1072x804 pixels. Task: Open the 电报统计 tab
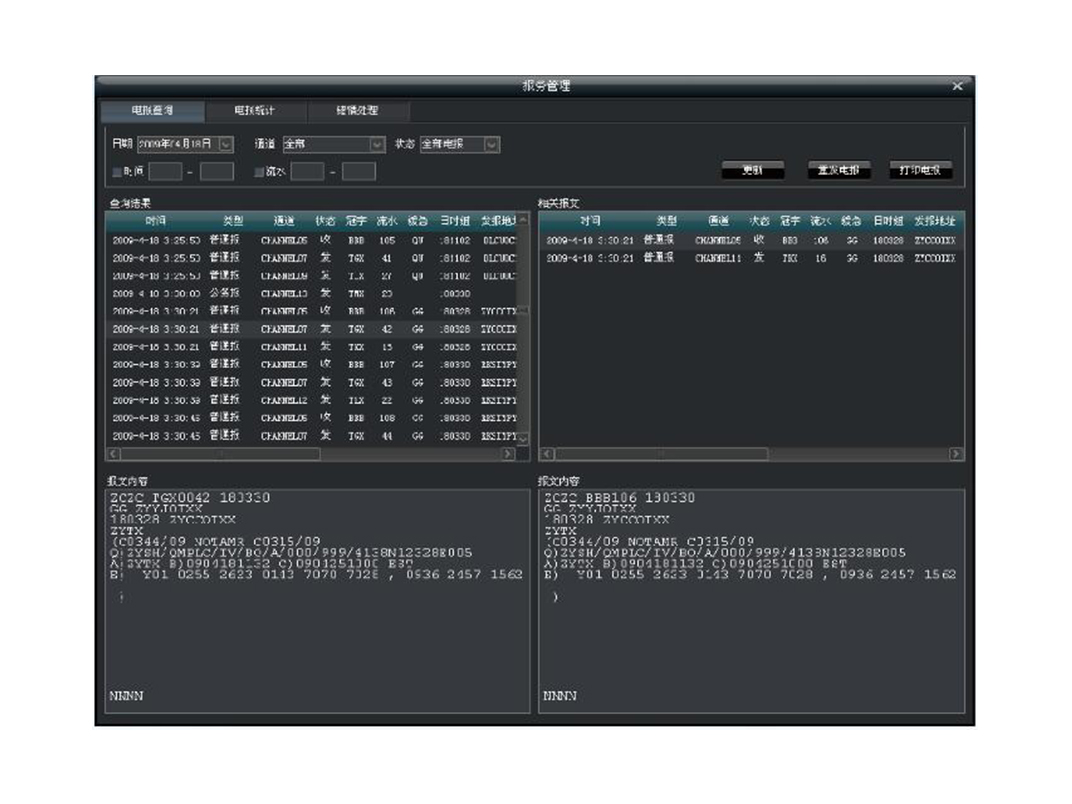(x=255, y=111)
